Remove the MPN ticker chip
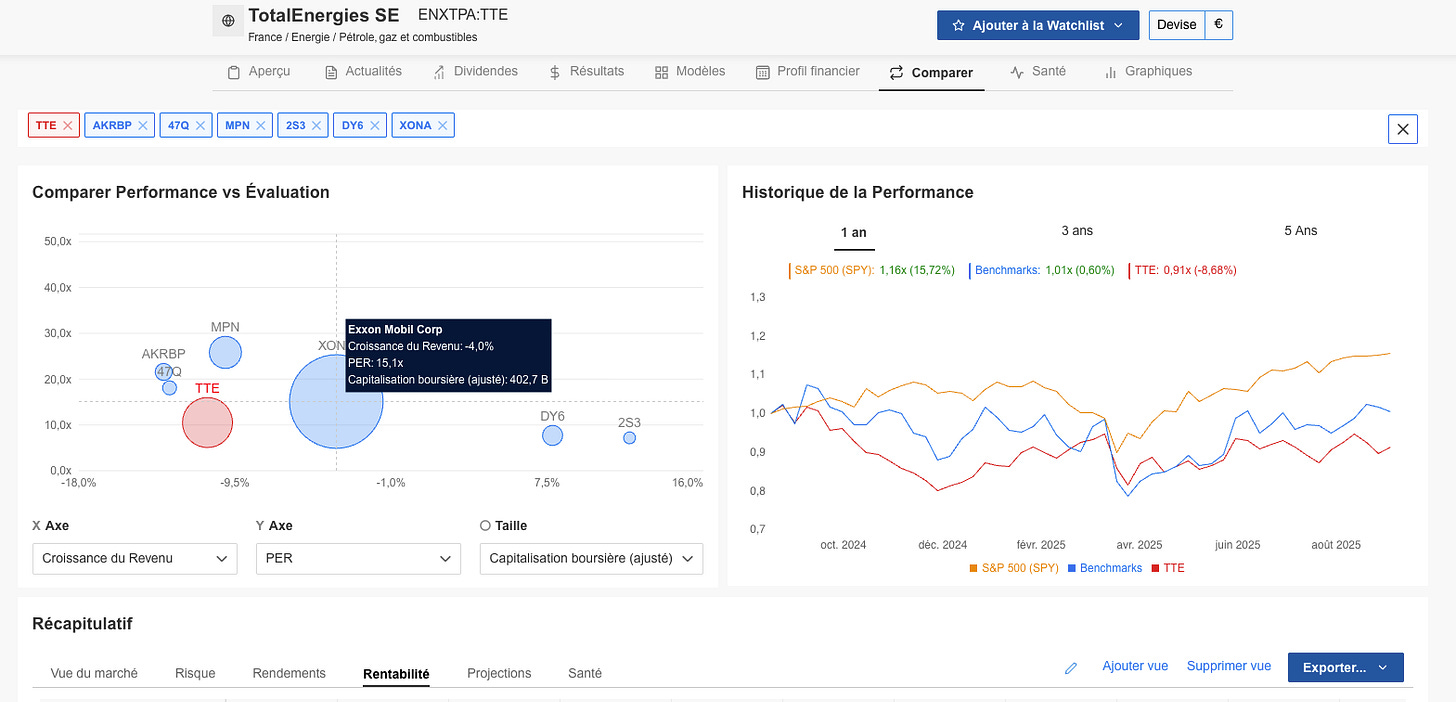Viewport: 1456px width, 702px height. tap(261, 125)
